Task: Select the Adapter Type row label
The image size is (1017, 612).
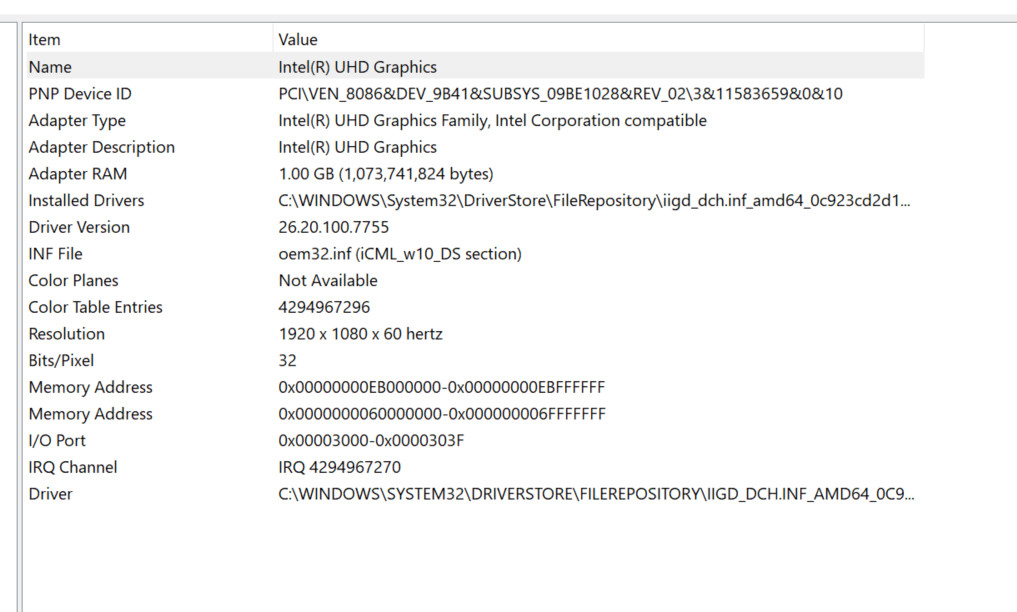Action: [x=77, y=121]
